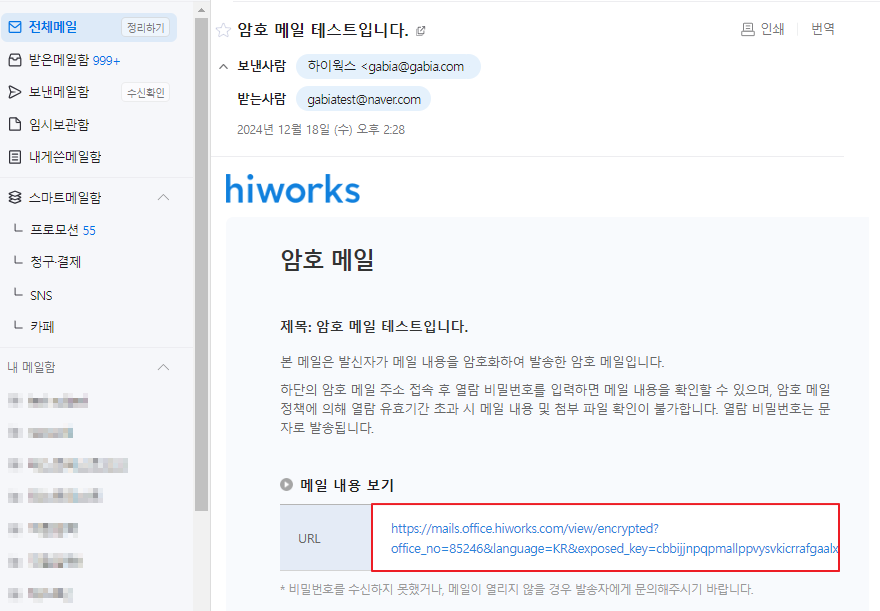This screenshot has height=611, width=880.
Task: Open the mail in new window icon
Action: click(421, 31)
